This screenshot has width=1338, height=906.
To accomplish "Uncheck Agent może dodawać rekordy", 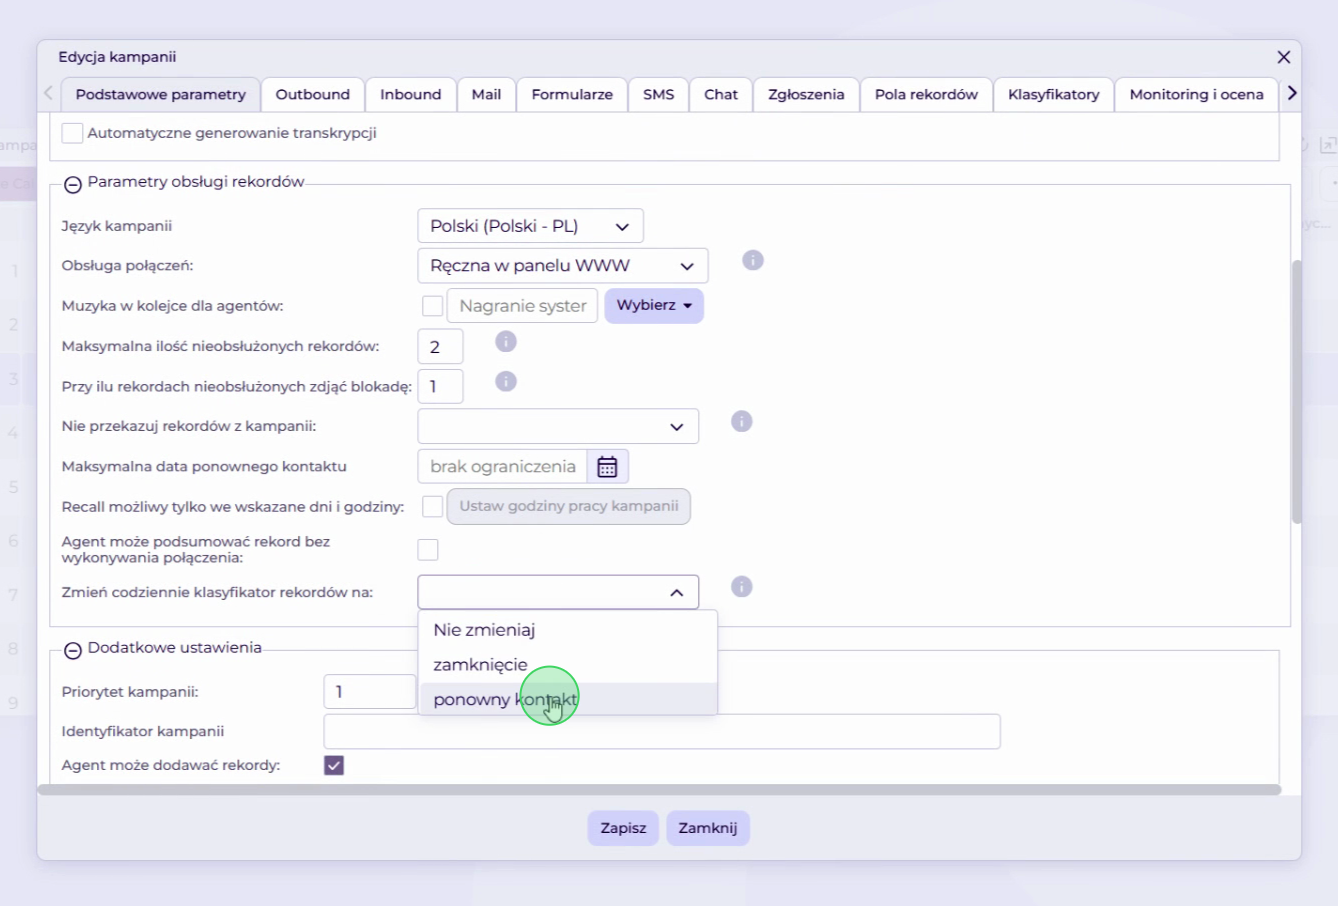I will pos(334,765).
